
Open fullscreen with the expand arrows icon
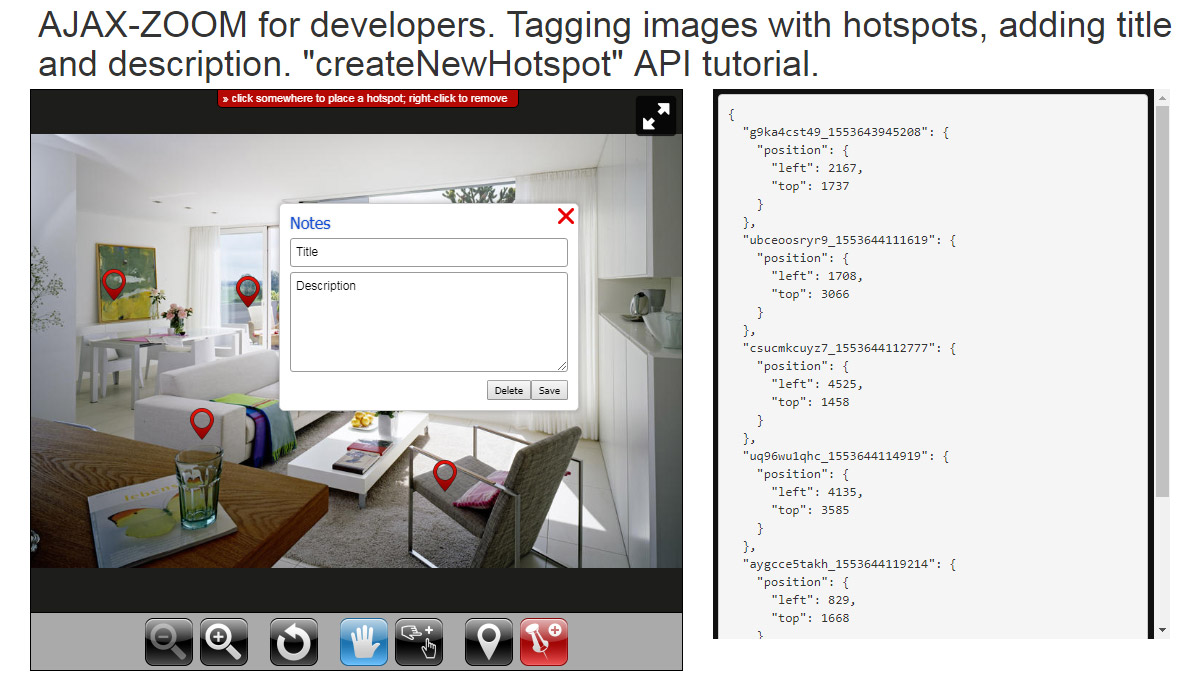656,116
